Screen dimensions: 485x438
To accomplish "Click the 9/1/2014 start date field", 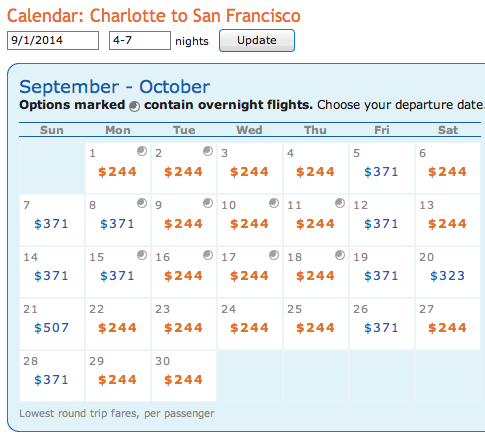I will click(53, 40).
